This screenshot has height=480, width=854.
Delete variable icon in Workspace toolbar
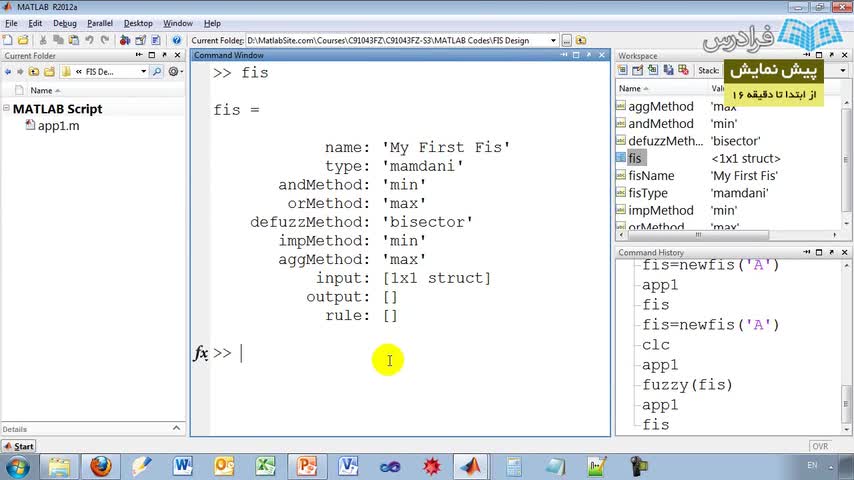(x=683, y=70)
